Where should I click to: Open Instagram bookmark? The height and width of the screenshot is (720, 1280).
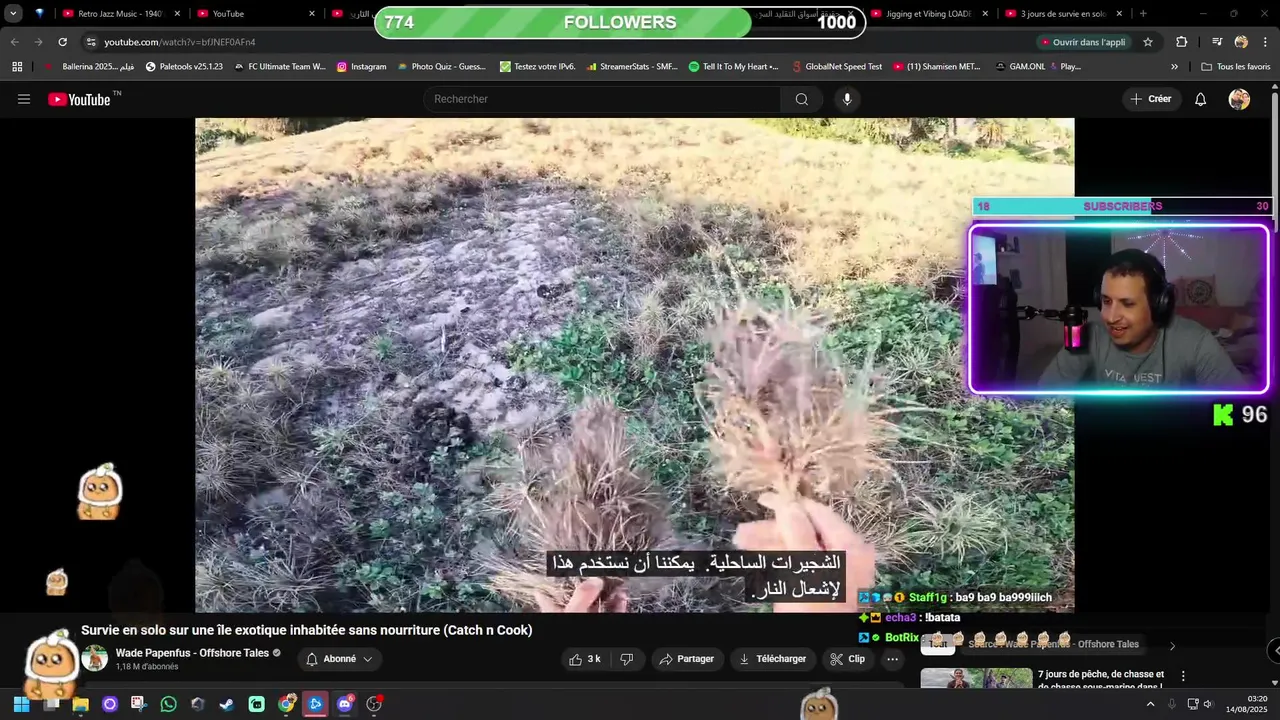click(x=361, y=67)
